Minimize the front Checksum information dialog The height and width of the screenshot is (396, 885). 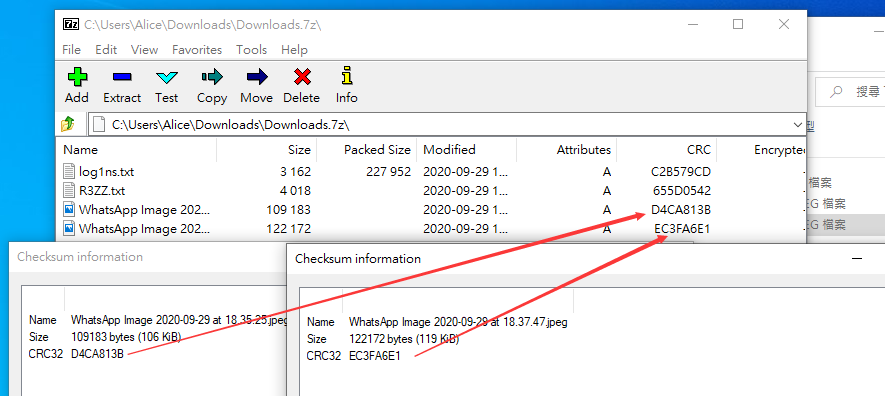pos(857,258)
